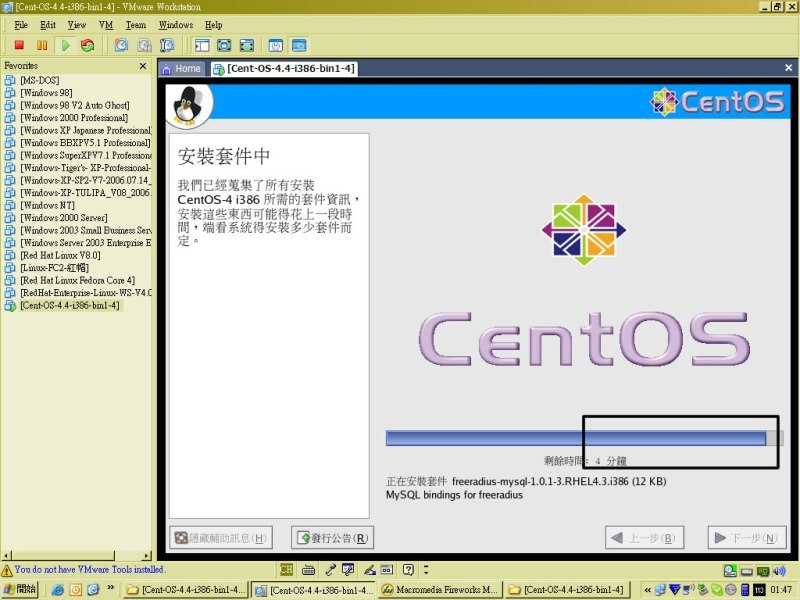Click the keyboard icon in language bar
This screenshot has height=600, width=800.
(308, 569)
